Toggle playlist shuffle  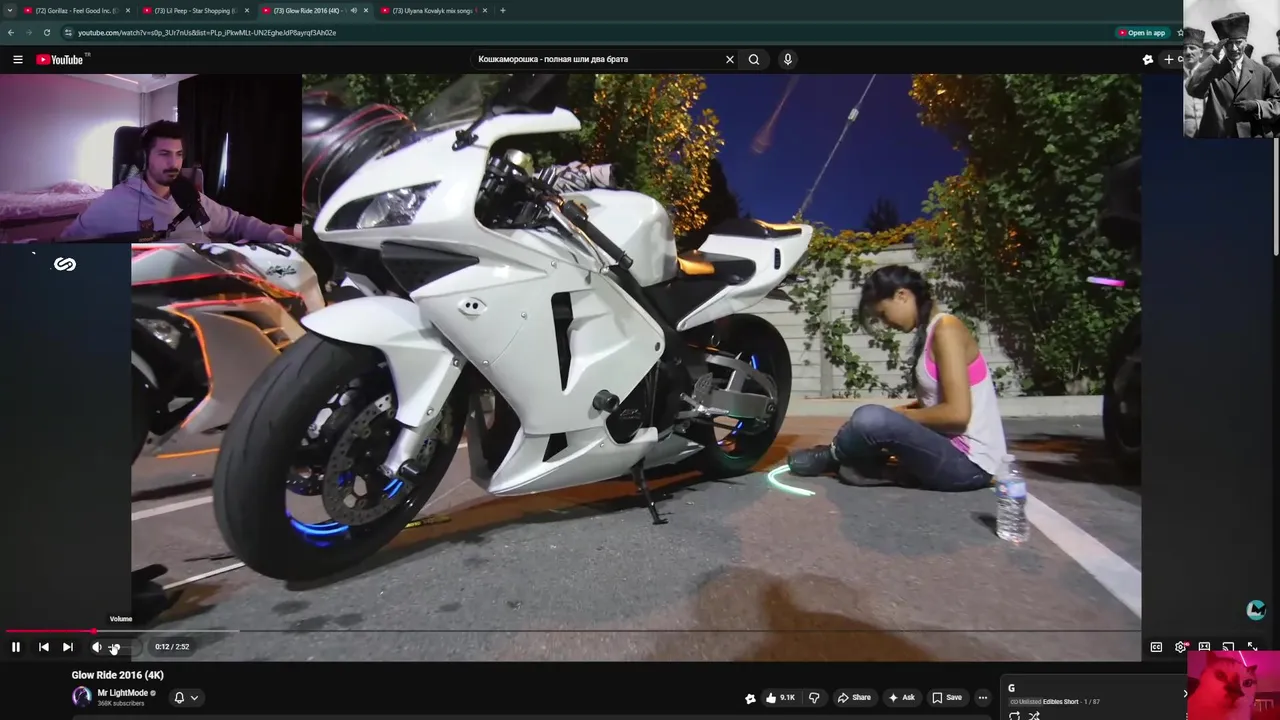coord(1034,715)
